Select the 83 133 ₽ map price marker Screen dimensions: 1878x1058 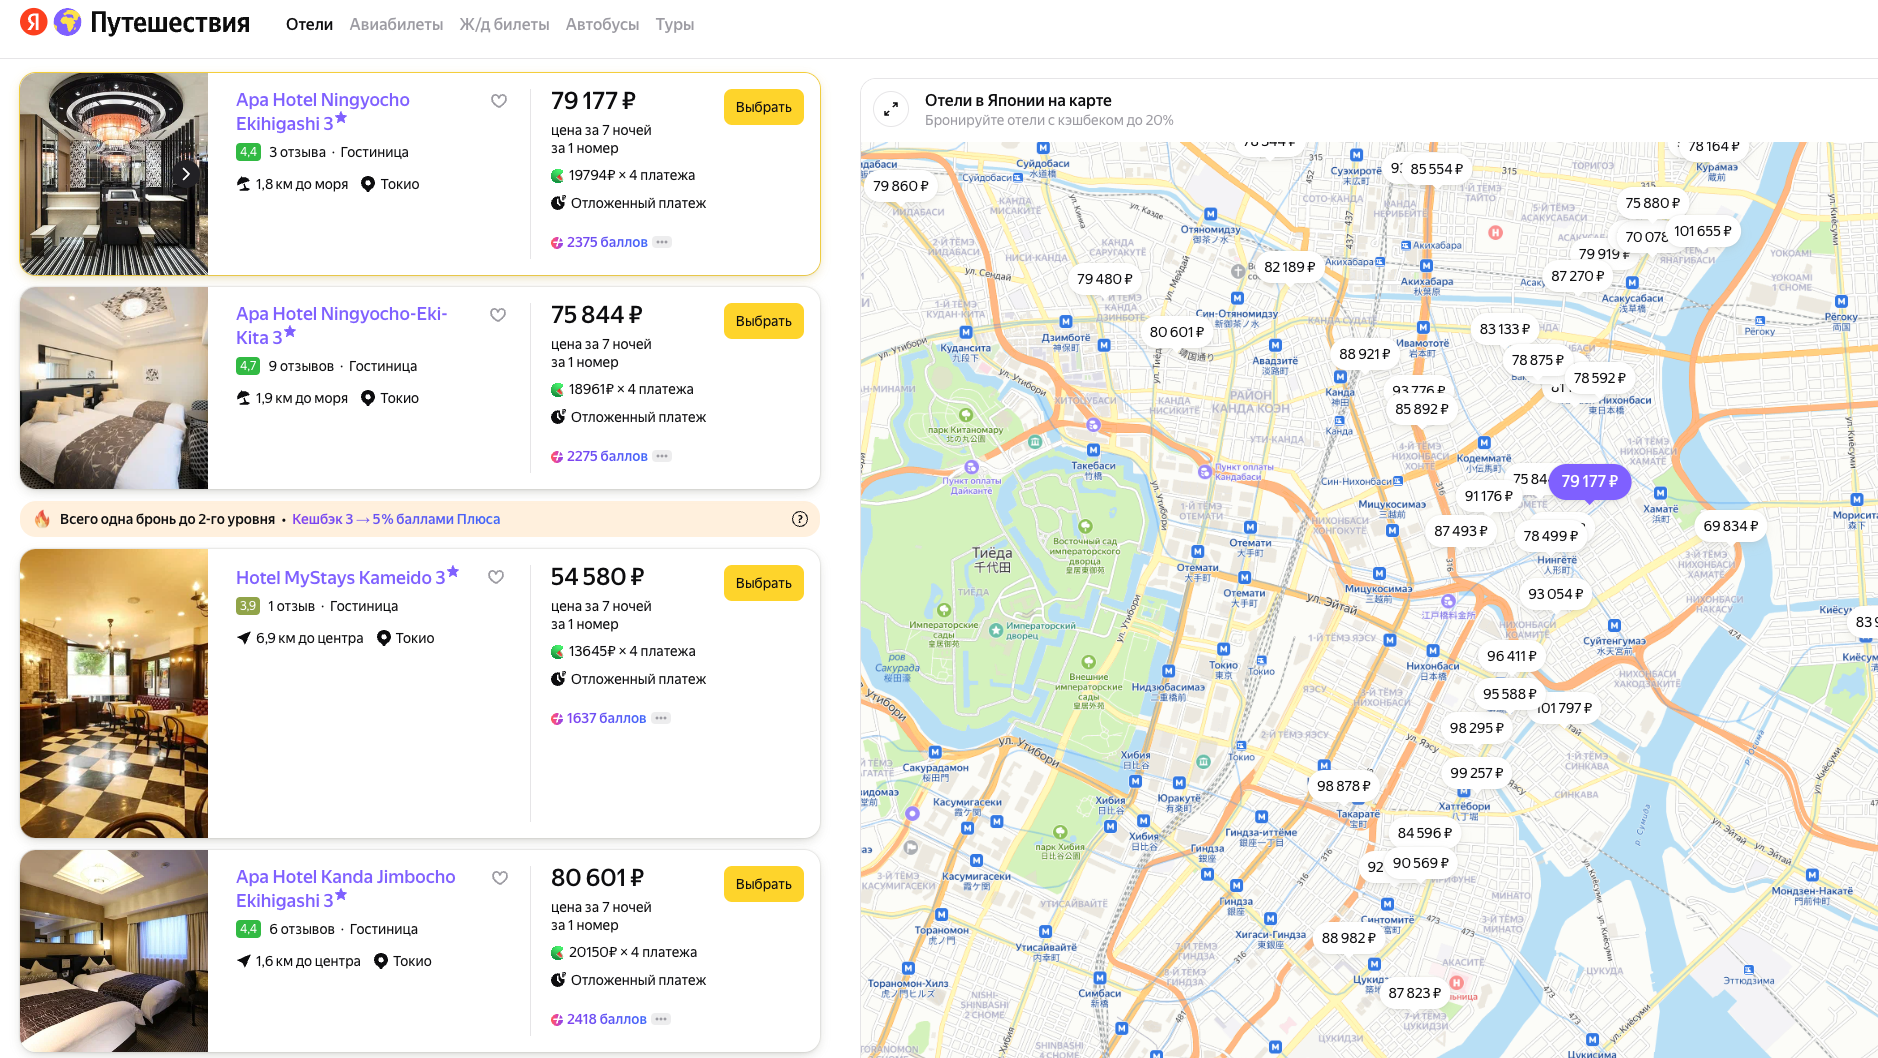pyautogui.click(x=1504, y=329)
